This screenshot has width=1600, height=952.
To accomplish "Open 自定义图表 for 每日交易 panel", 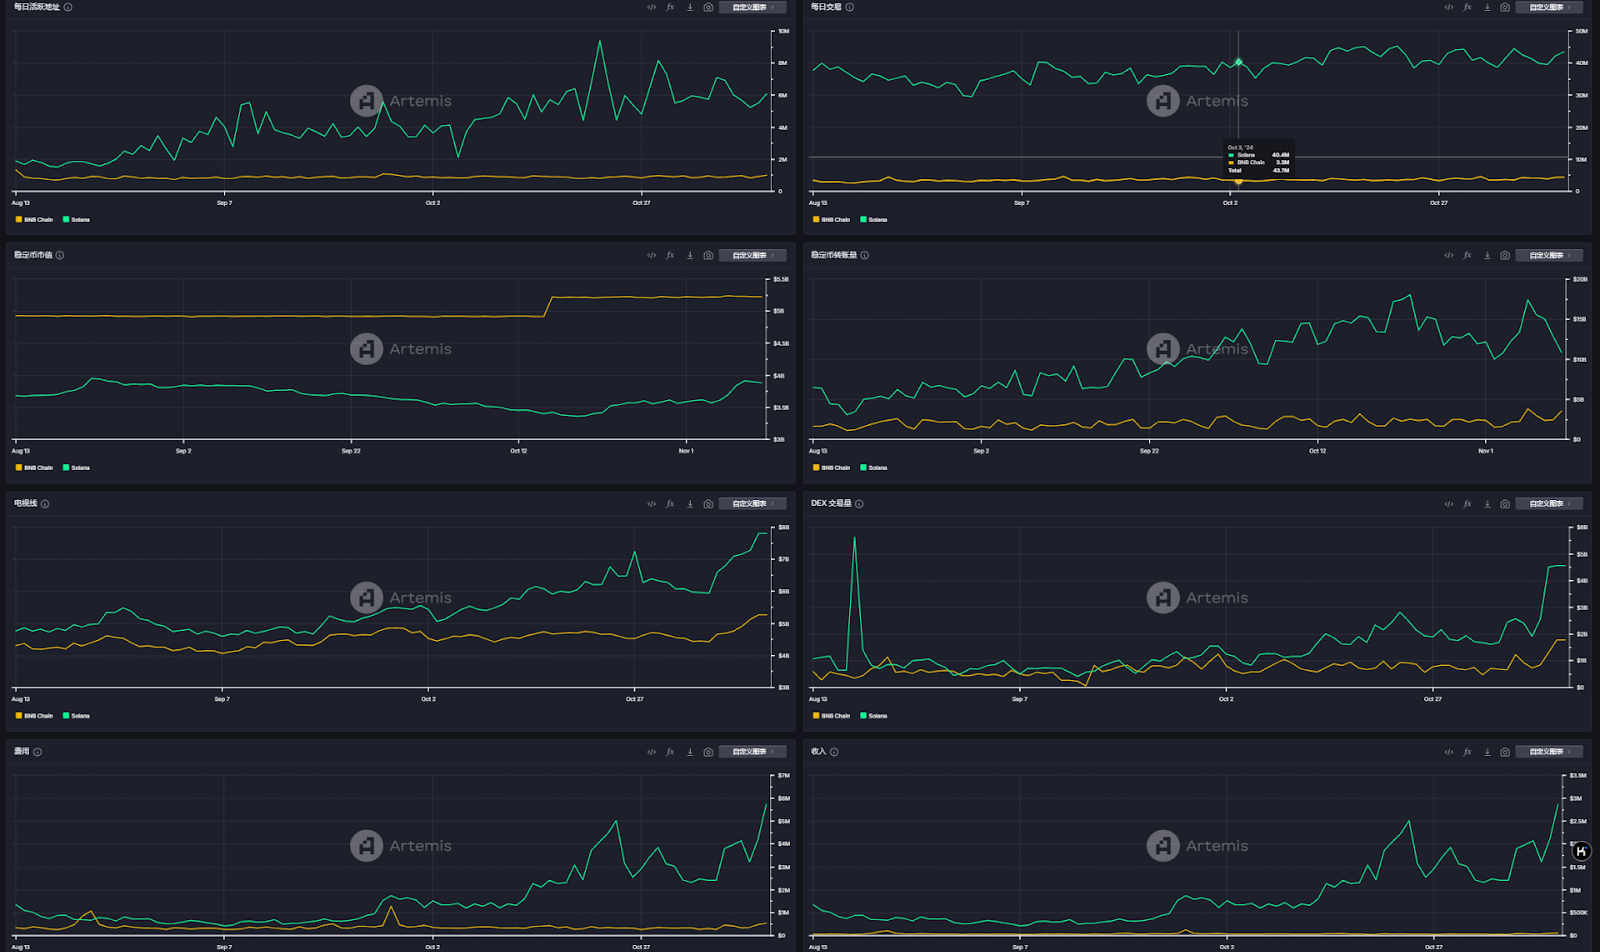I will [x=1549, y=7].
